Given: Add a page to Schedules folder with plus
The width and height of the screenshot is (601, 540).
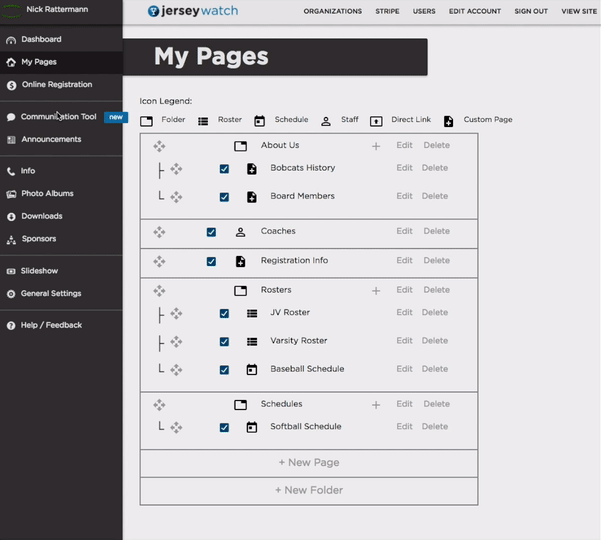Looking at the screenshot, I should click(376, 405).
